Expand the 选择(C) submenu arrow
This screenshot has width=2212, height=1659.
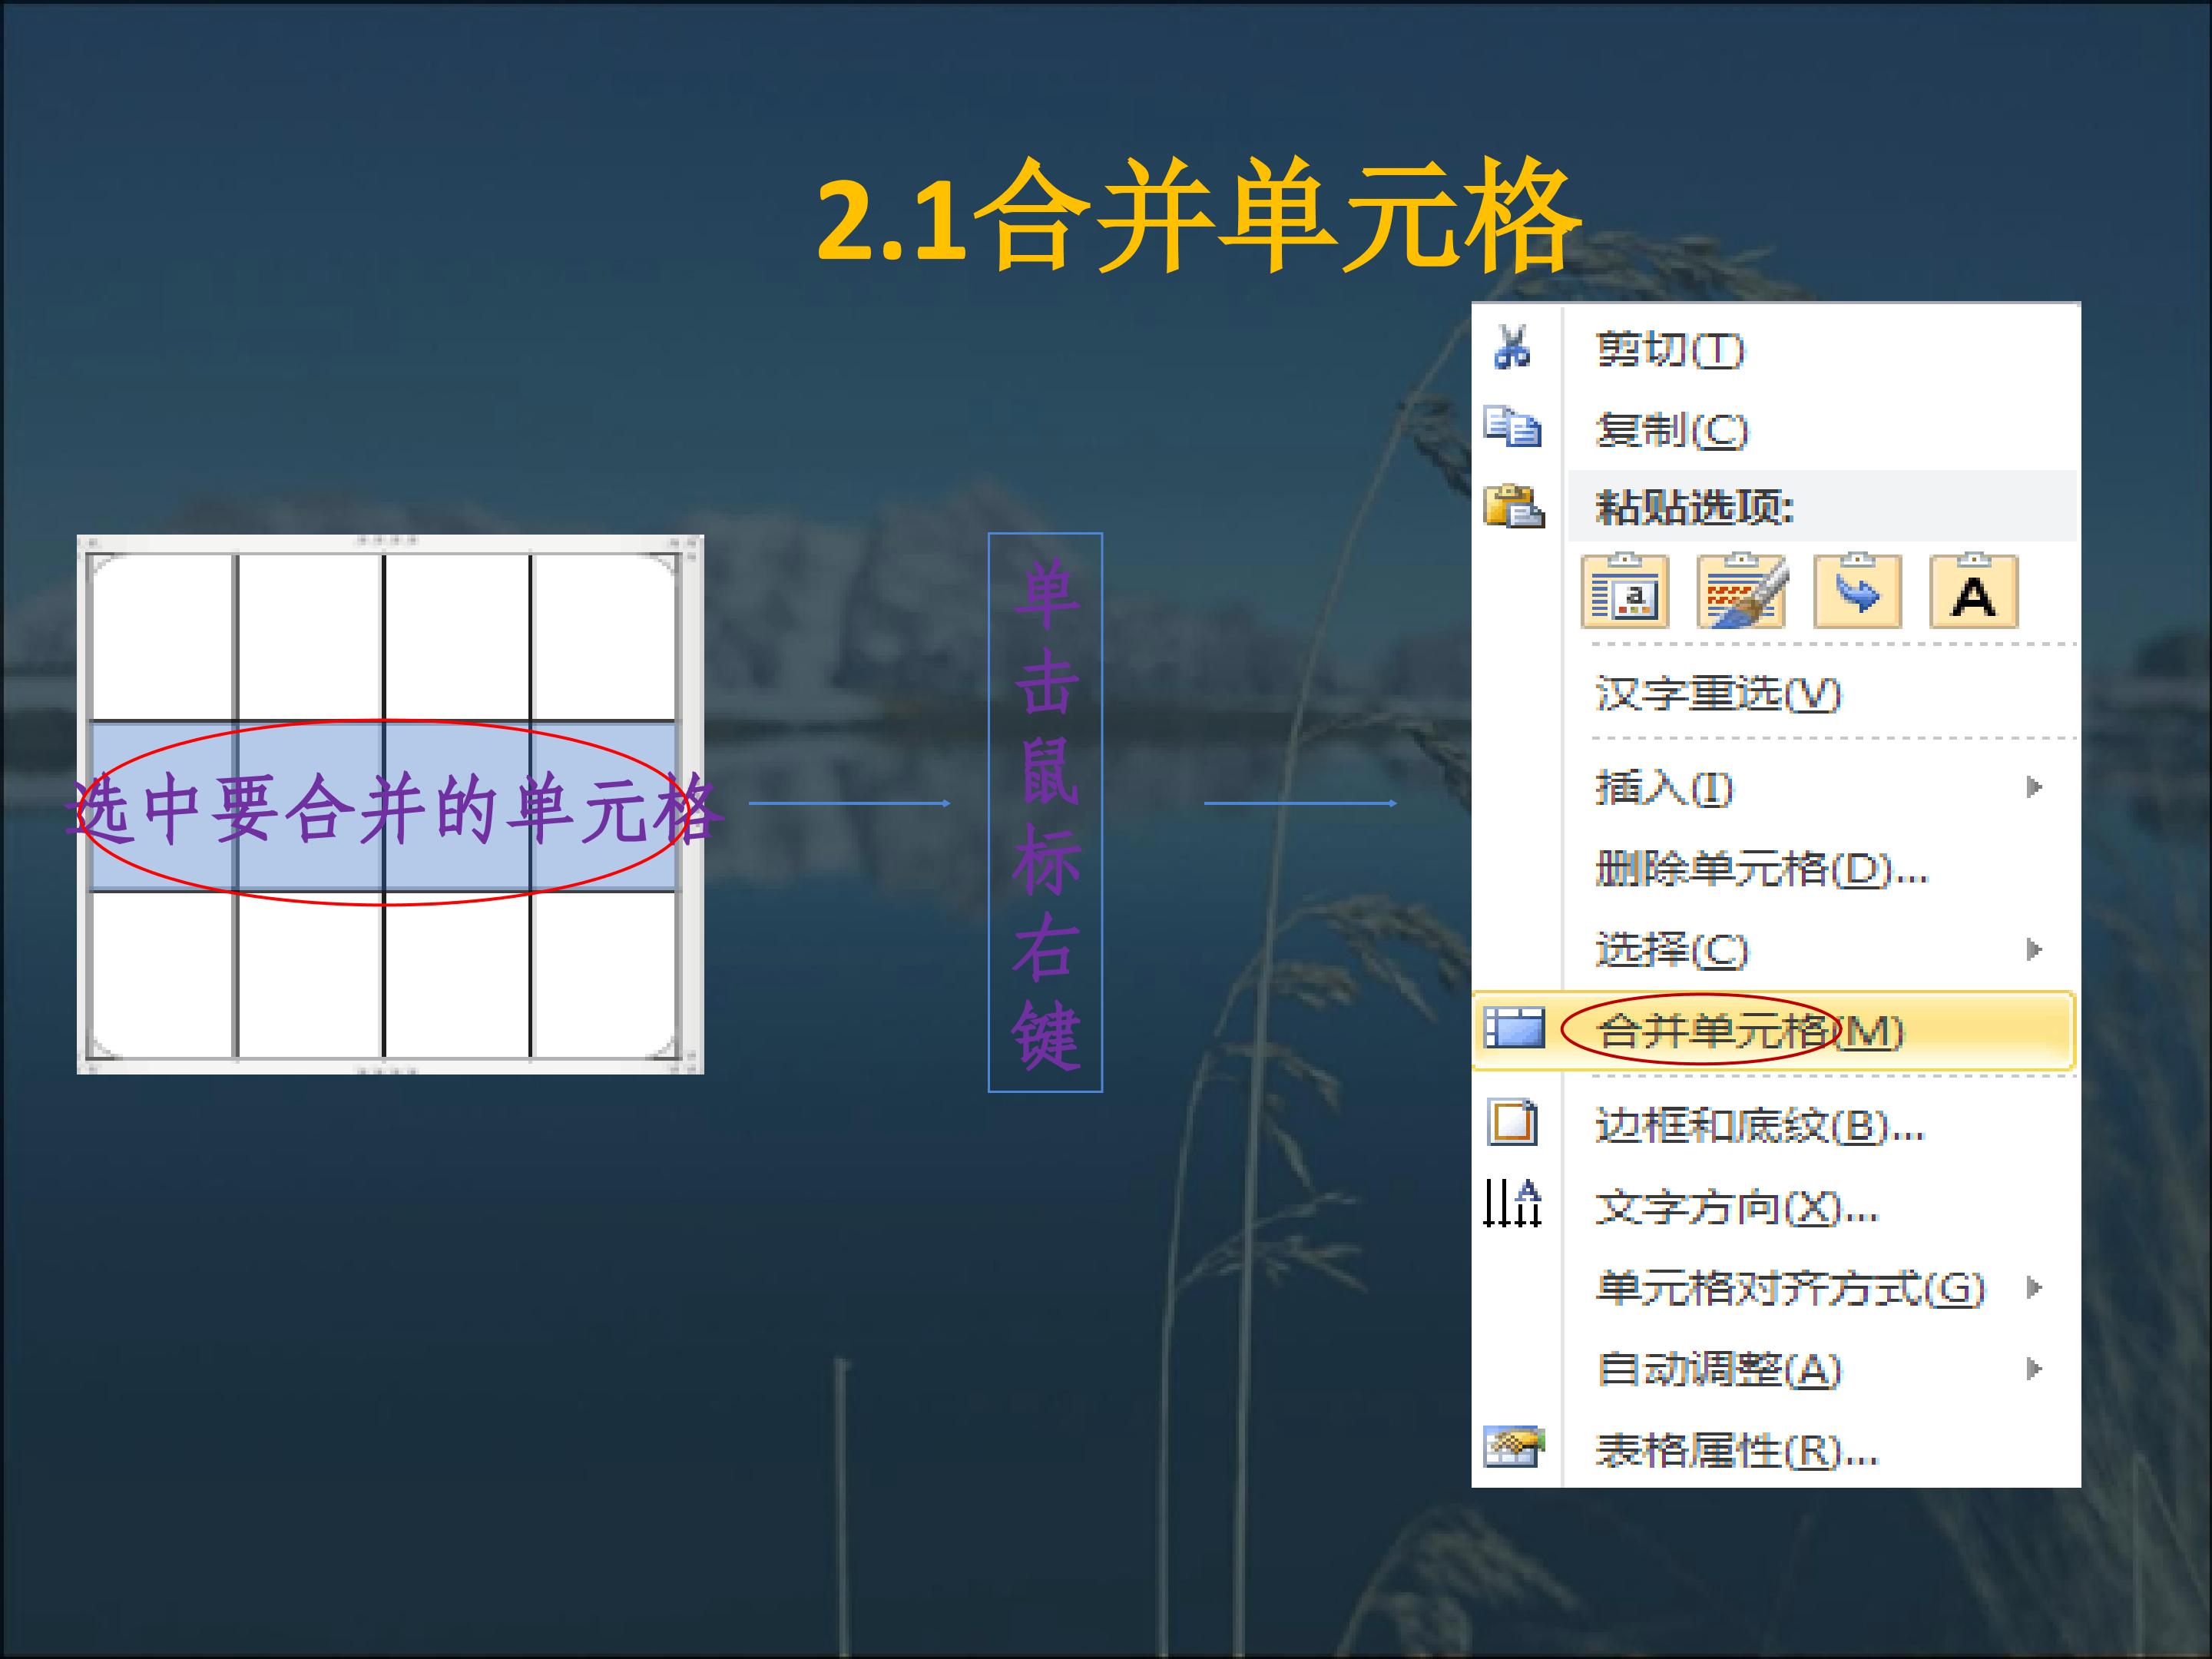[x=2033, y=949]
